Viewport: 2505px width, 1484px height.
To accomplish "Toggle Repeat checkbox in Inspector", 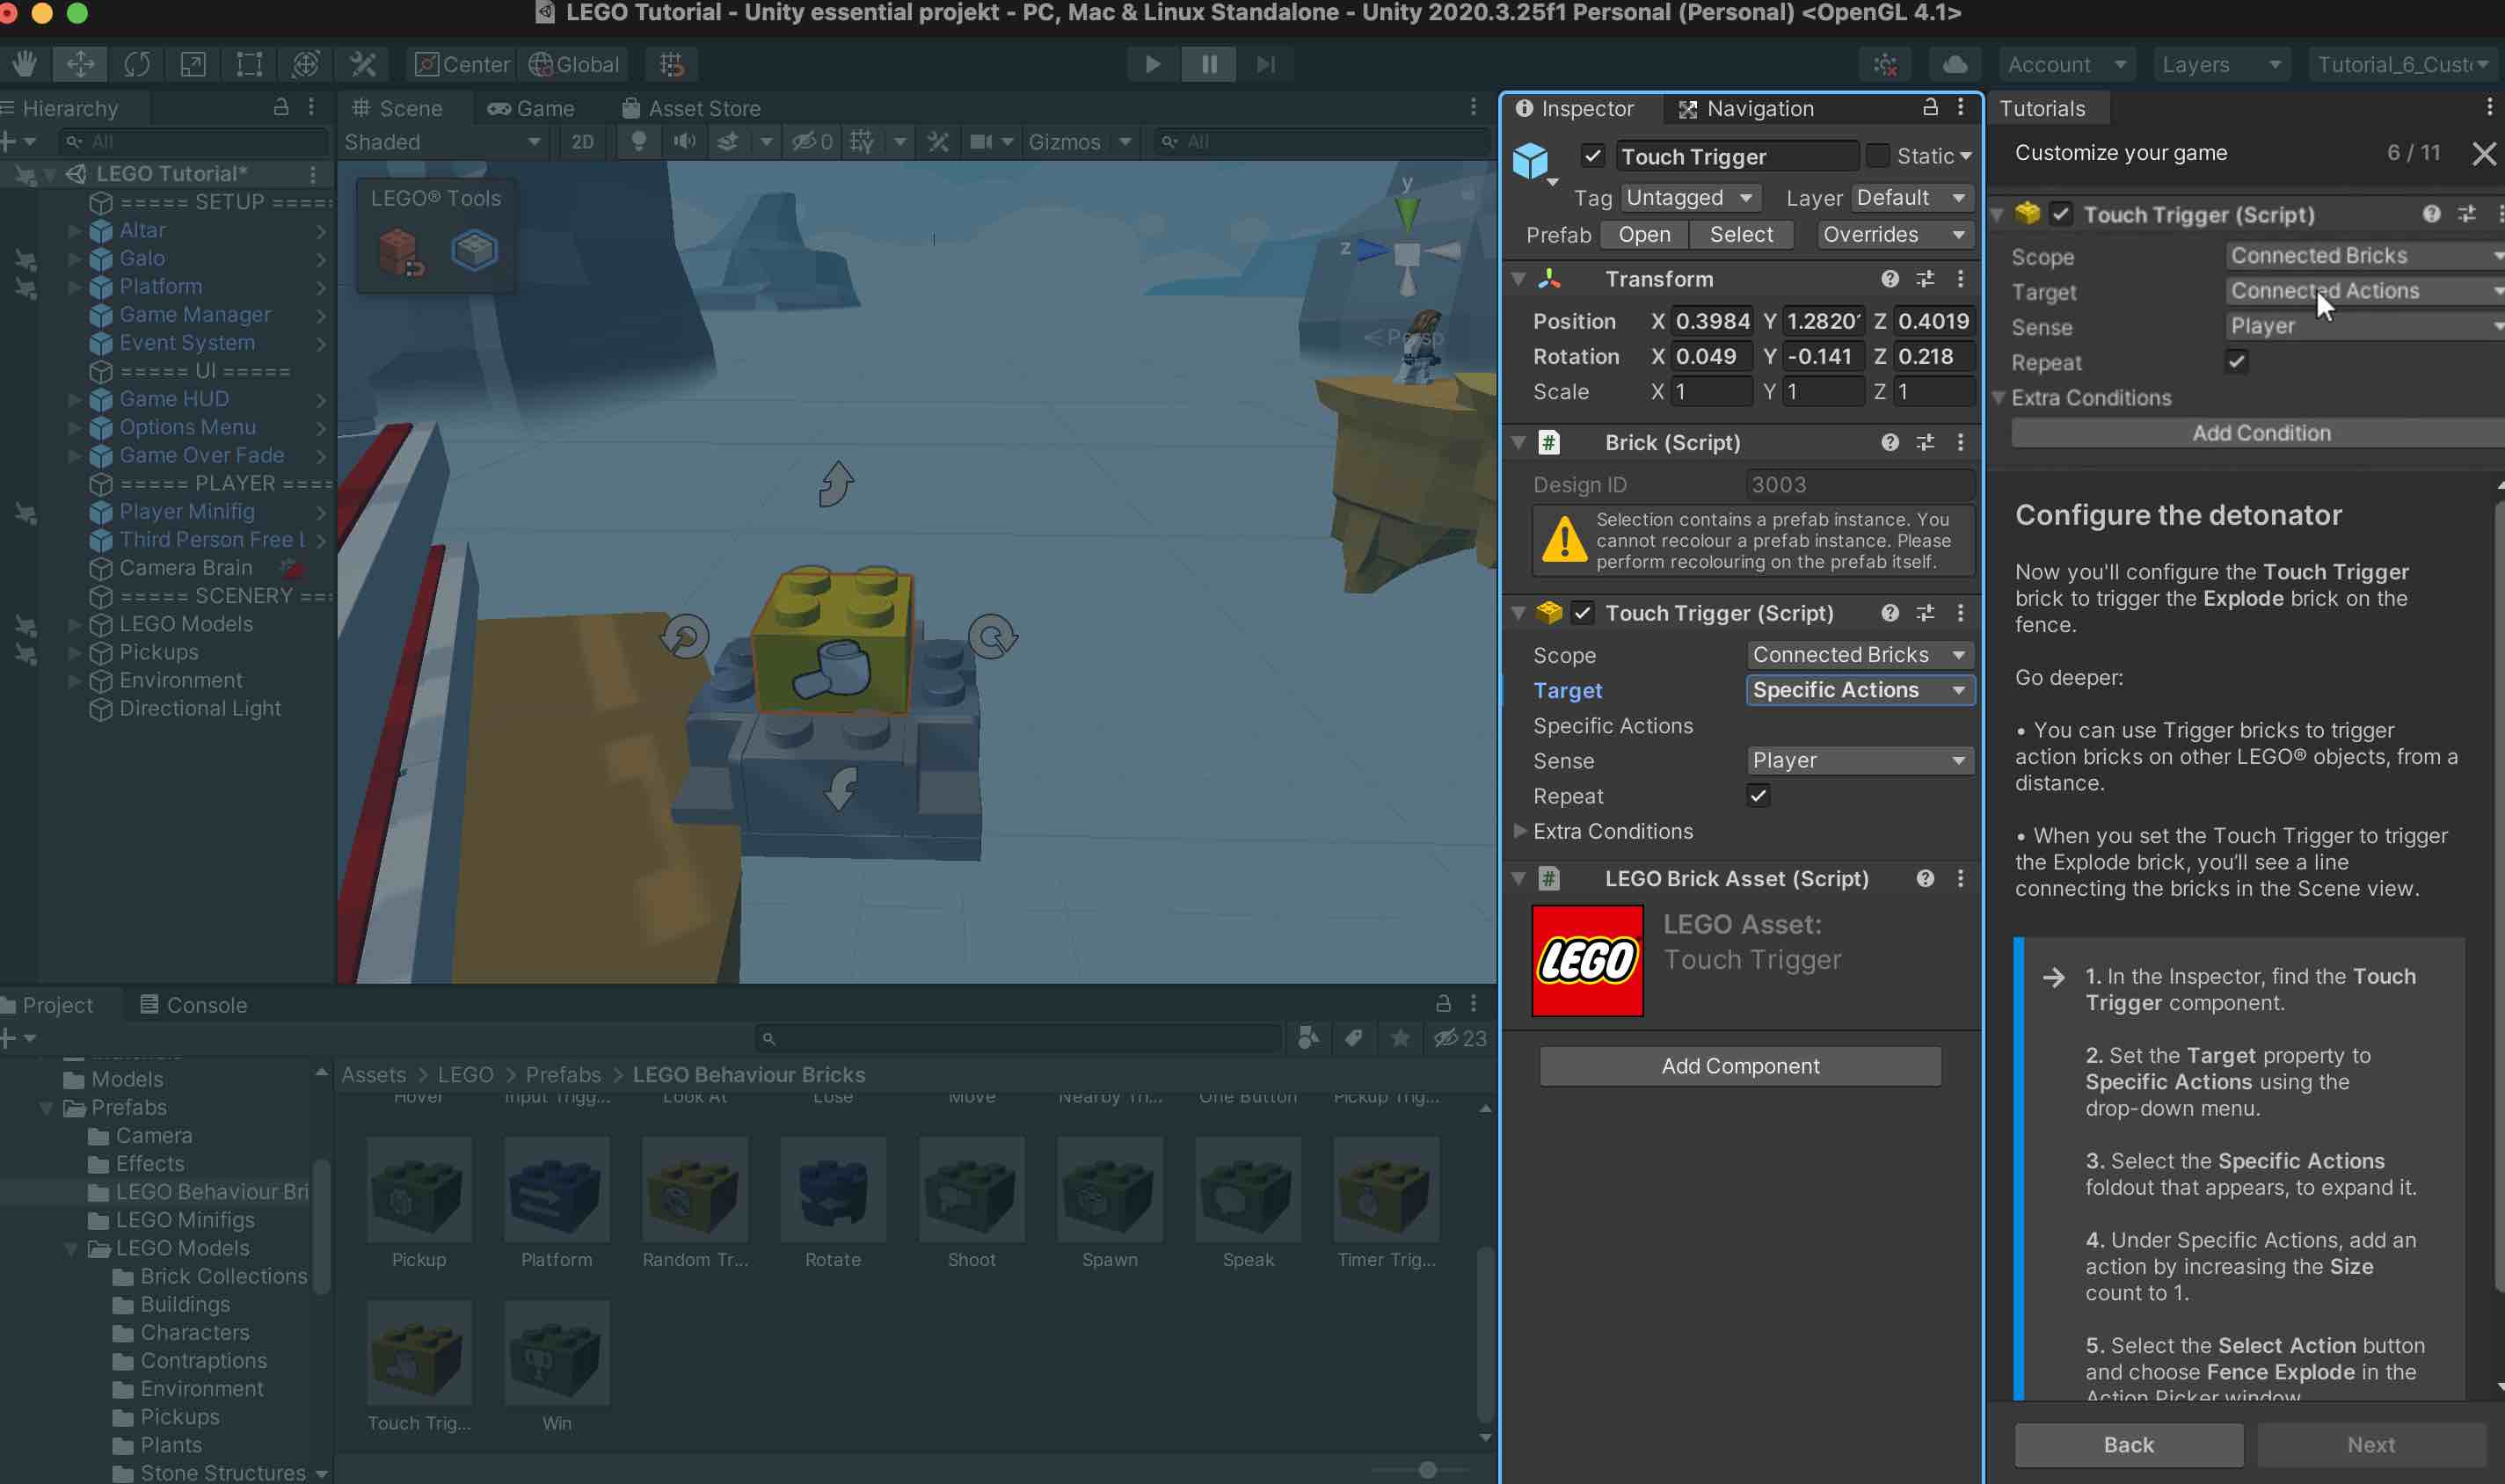I will pos(1758,796).
